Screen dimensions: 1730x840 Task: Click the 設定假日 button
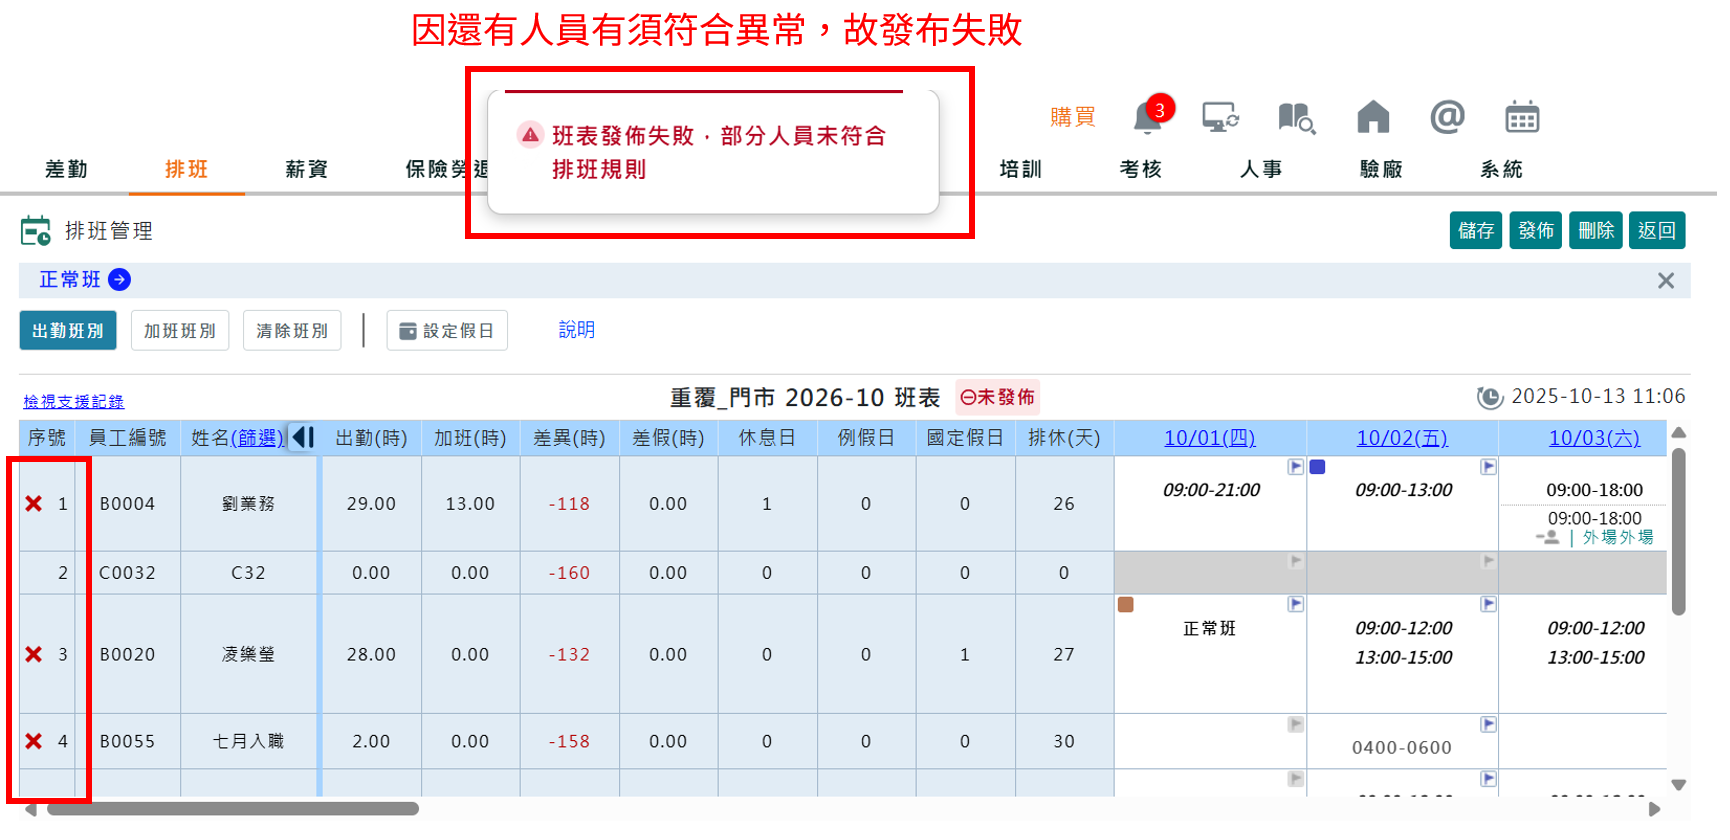pyautogui.click(x=447, y=331)
